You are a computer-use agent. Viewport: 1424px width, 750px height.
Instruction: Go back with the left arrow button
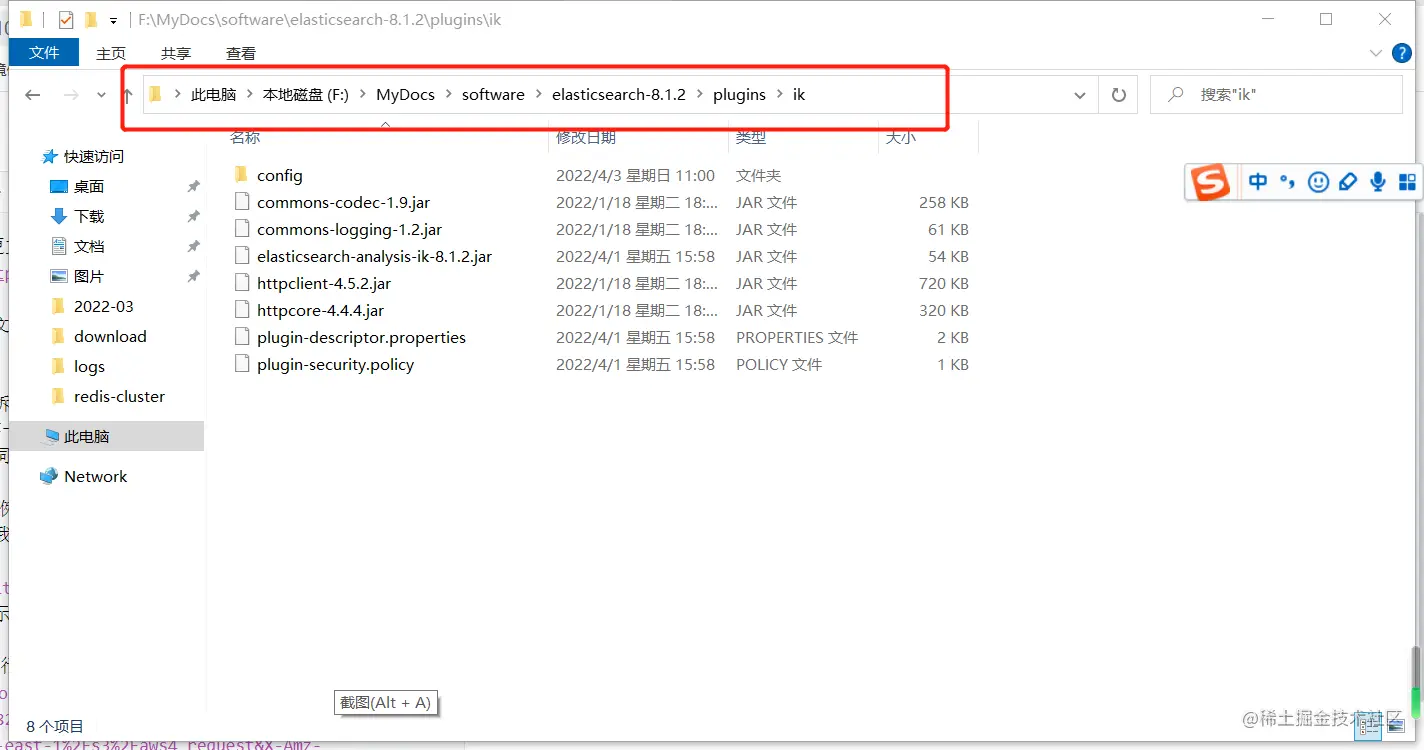click(x=32, y=93)
